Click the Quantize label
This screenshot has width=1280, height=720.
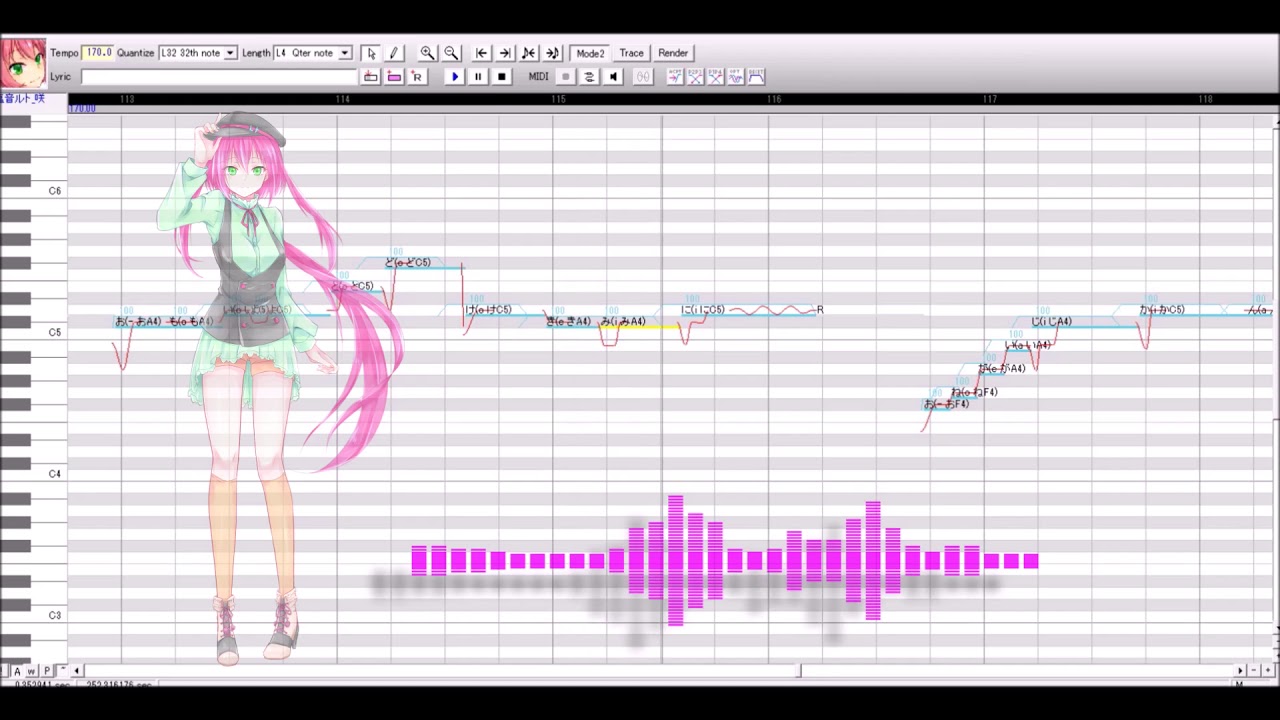pos(136,53)
